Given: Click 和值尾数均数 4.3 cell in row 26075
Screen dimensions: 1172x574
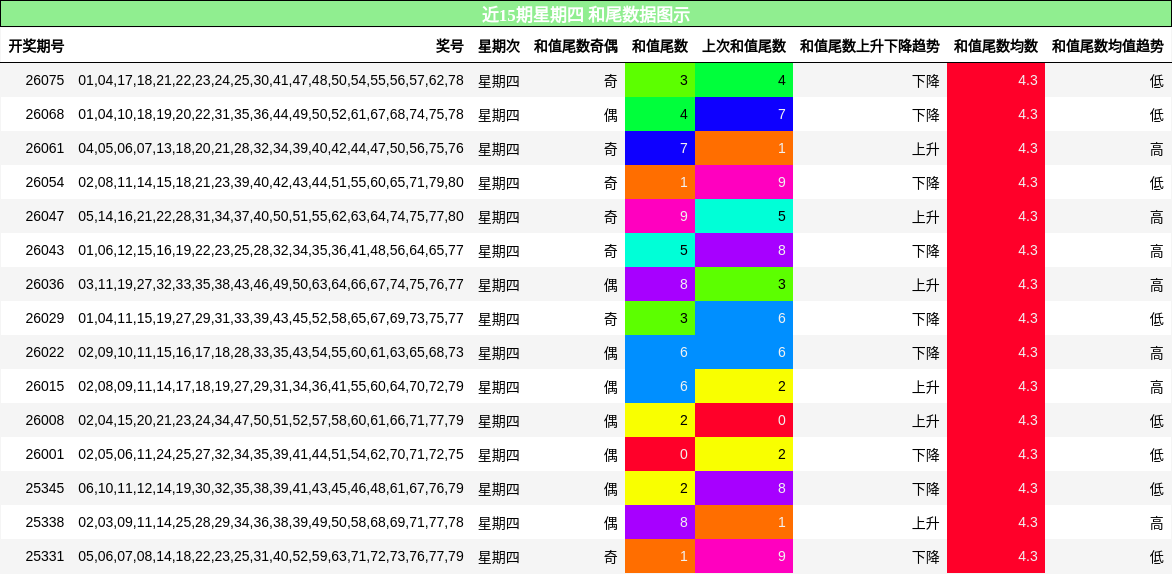Looking at the screenshot, I should (996, 80).
